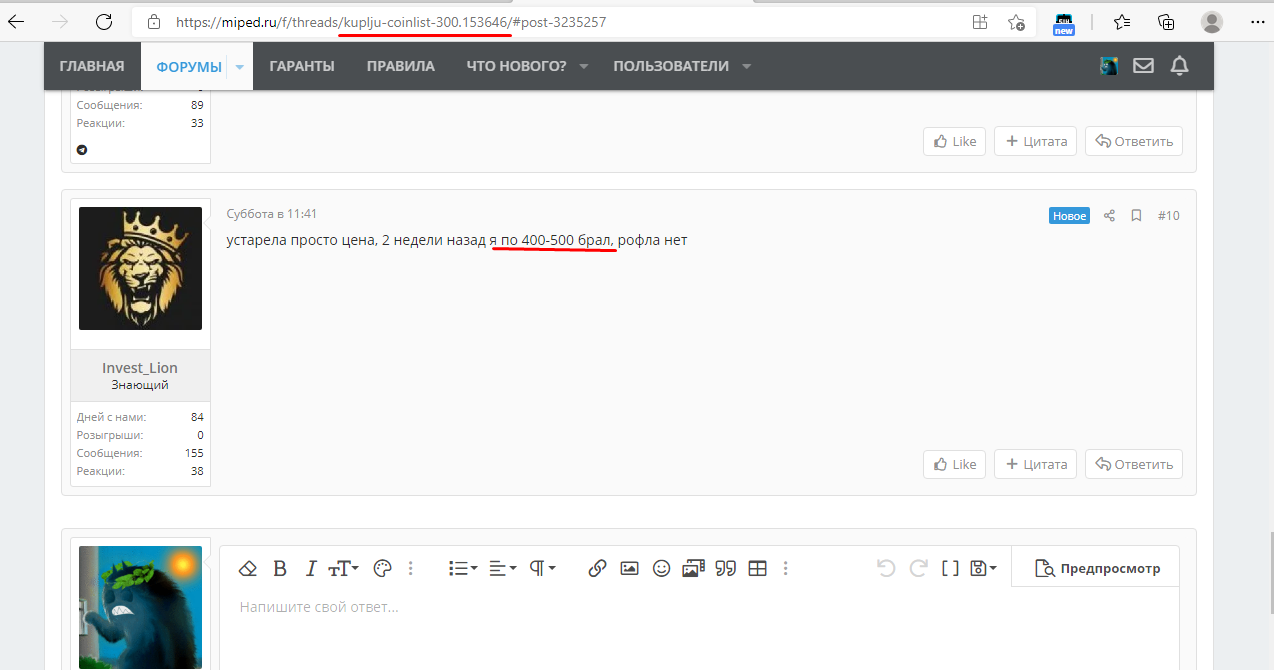
Task: Like Invest_Lion's post
Action: coord(954,464)
